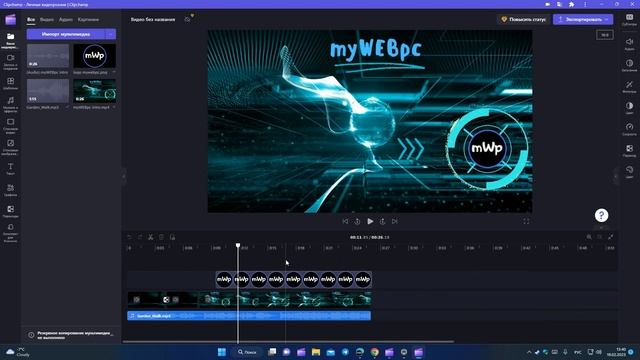
Task: Open the Text sidebar panel
Action: (x=11, y=169)
